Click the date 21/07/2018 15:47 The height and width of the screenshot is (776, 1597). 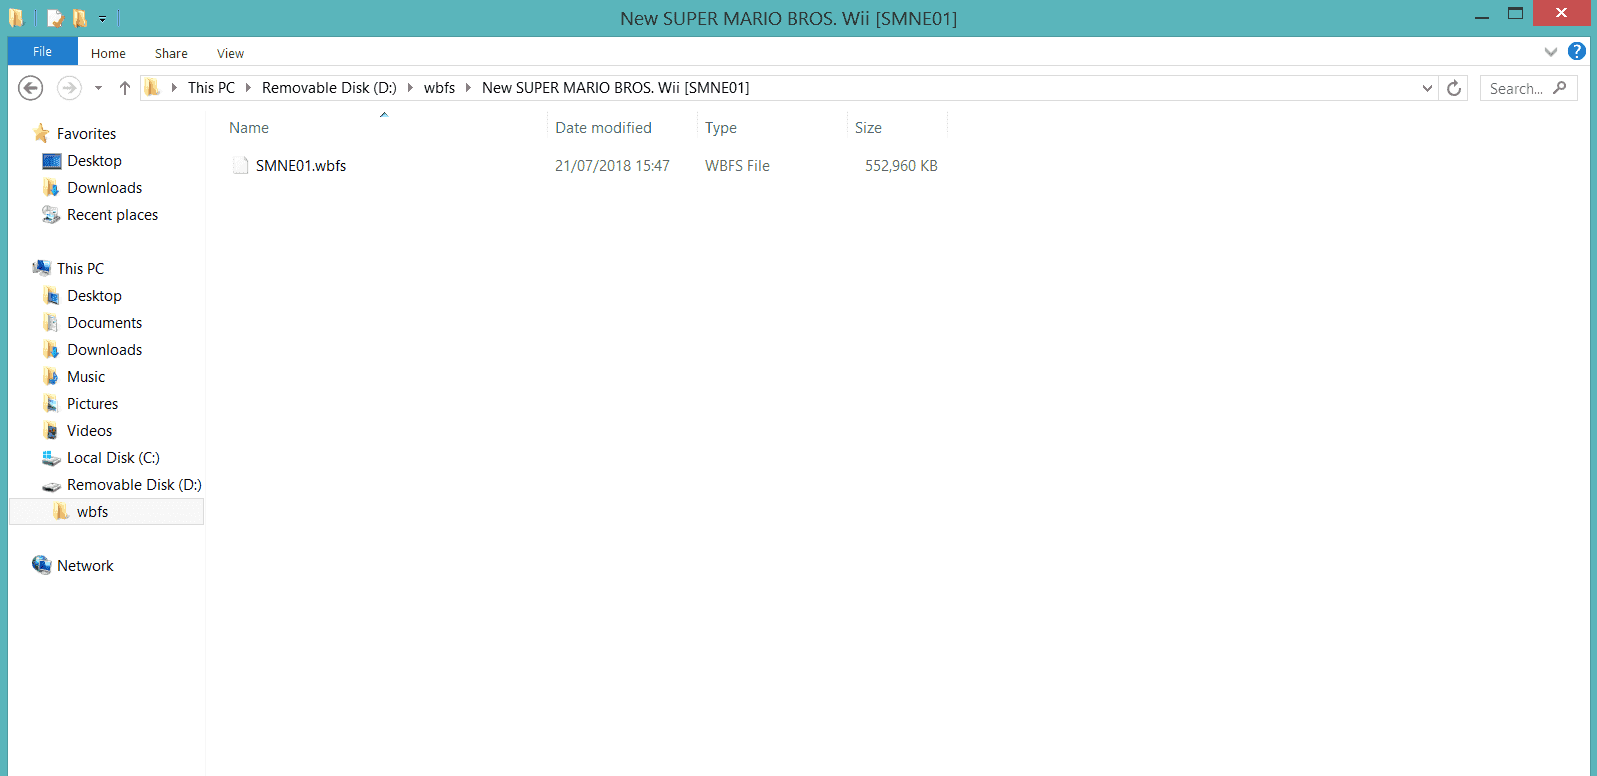click(x=612, y=166)
